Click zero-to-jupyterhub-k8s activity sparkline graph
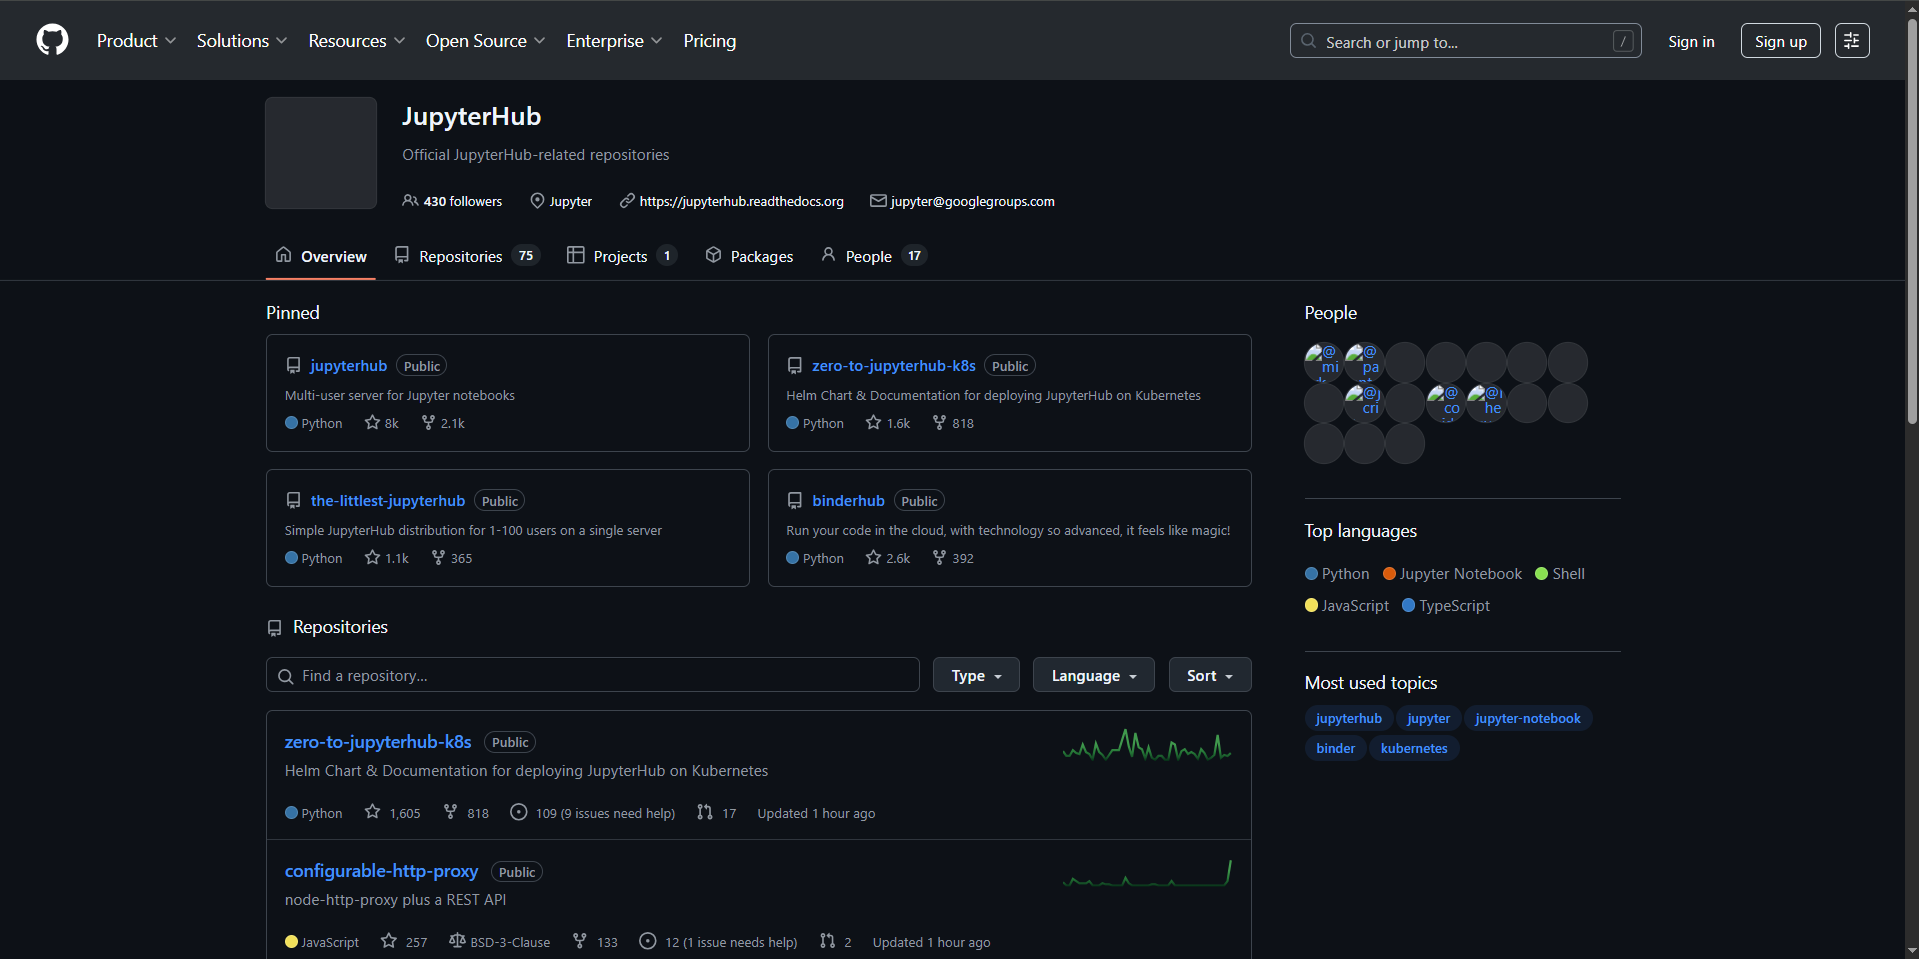The height and width of the screenshot is (959, 1919). click(x=1147, y=745)
